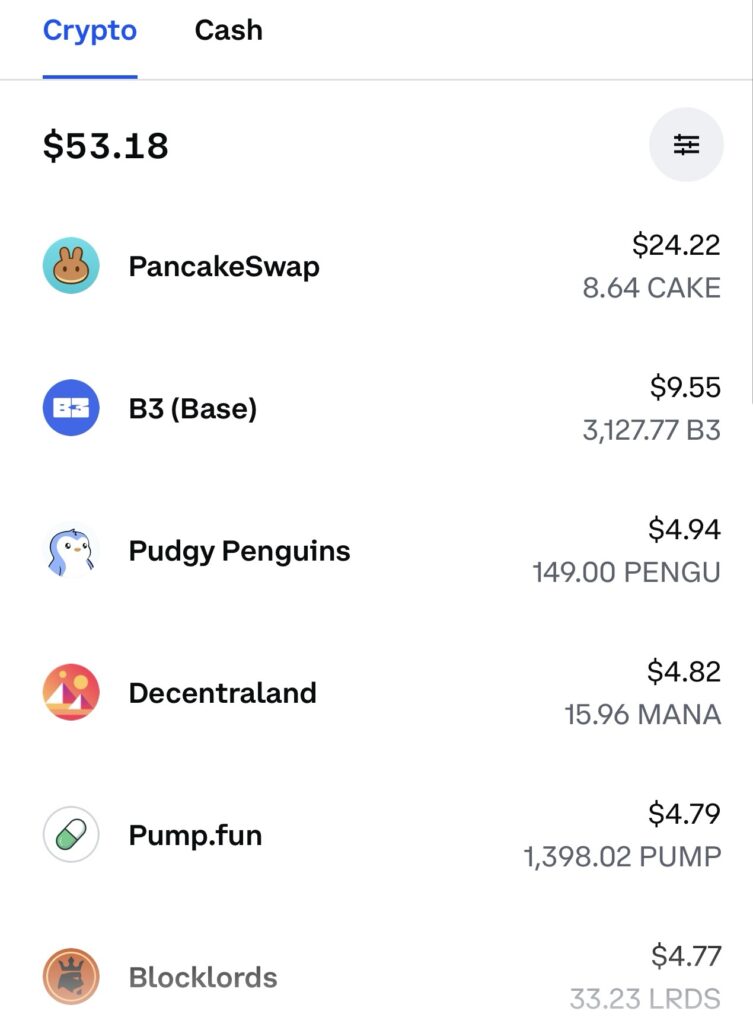
Task: Tap the Pump.fun pill icon
Action: pos(71,835)
